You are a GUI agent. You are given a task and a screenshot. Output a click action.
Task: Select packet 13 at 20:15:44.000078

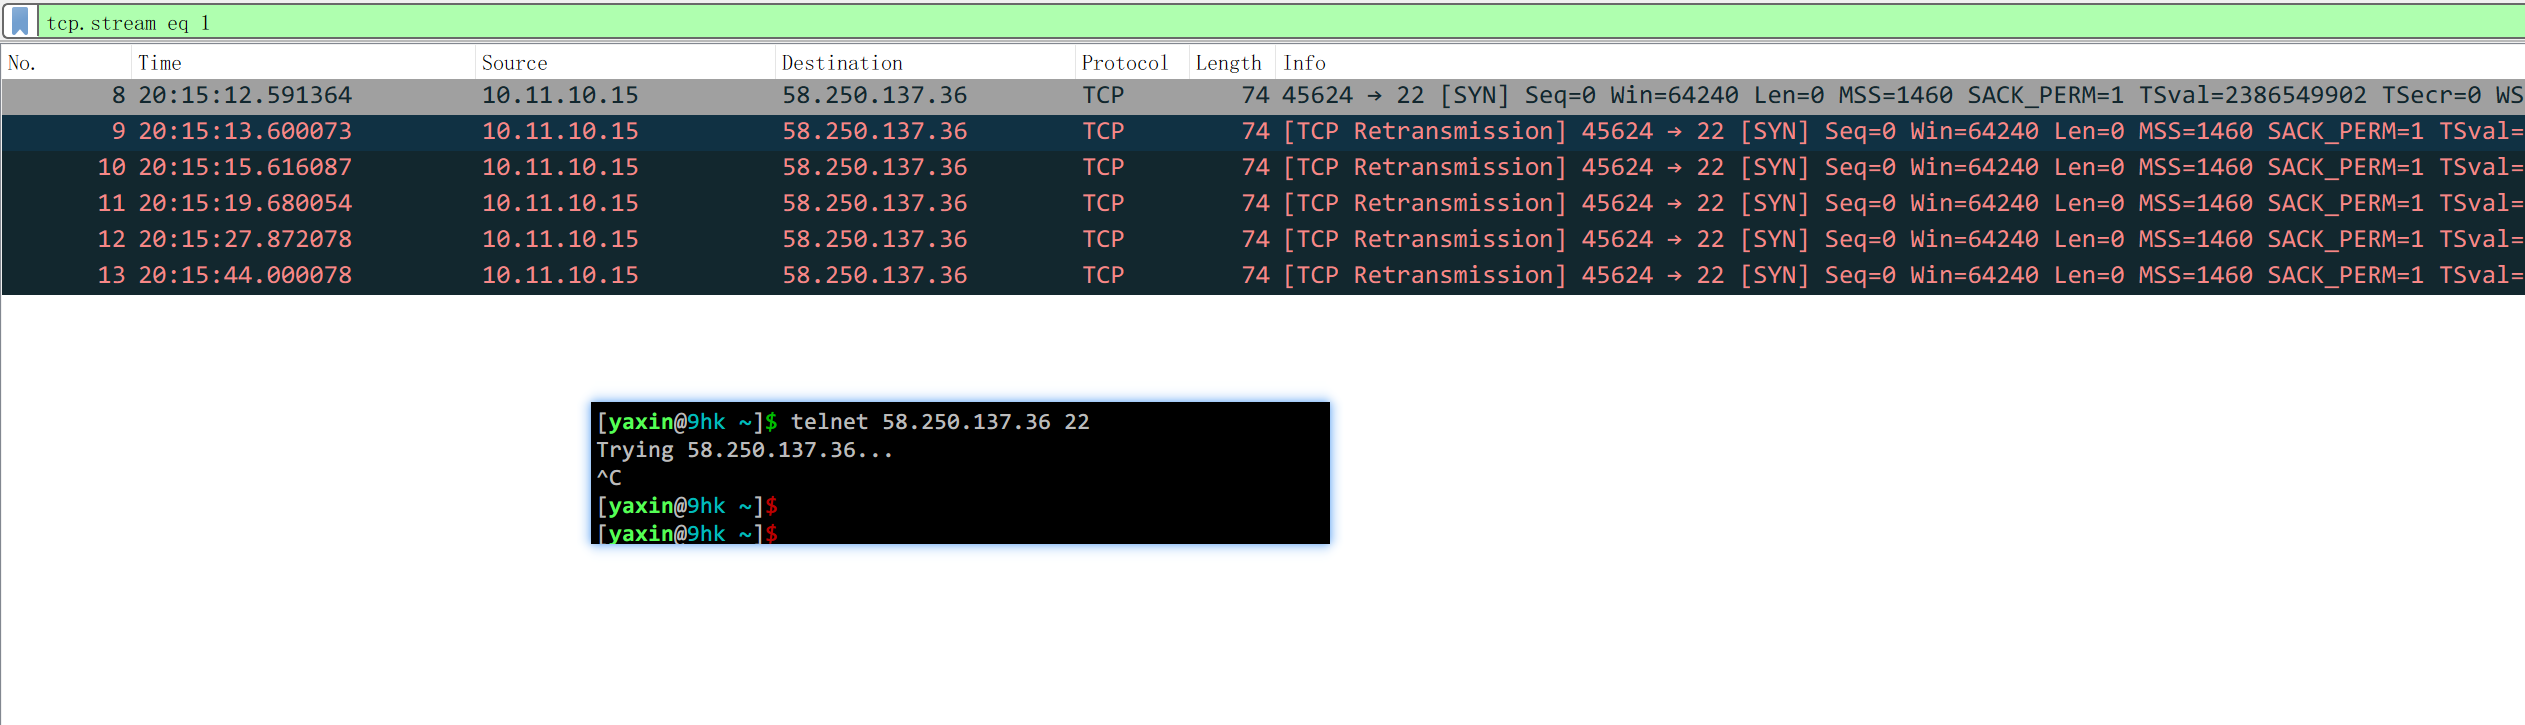[x=1263, y=276]
